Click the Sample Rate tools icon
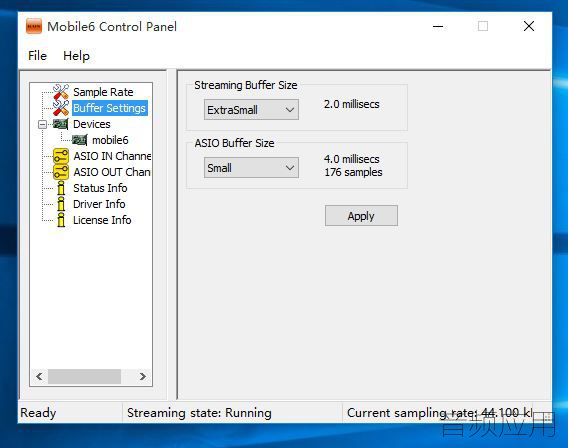Screen dimensions: 568x448 (x=61, y=92)
